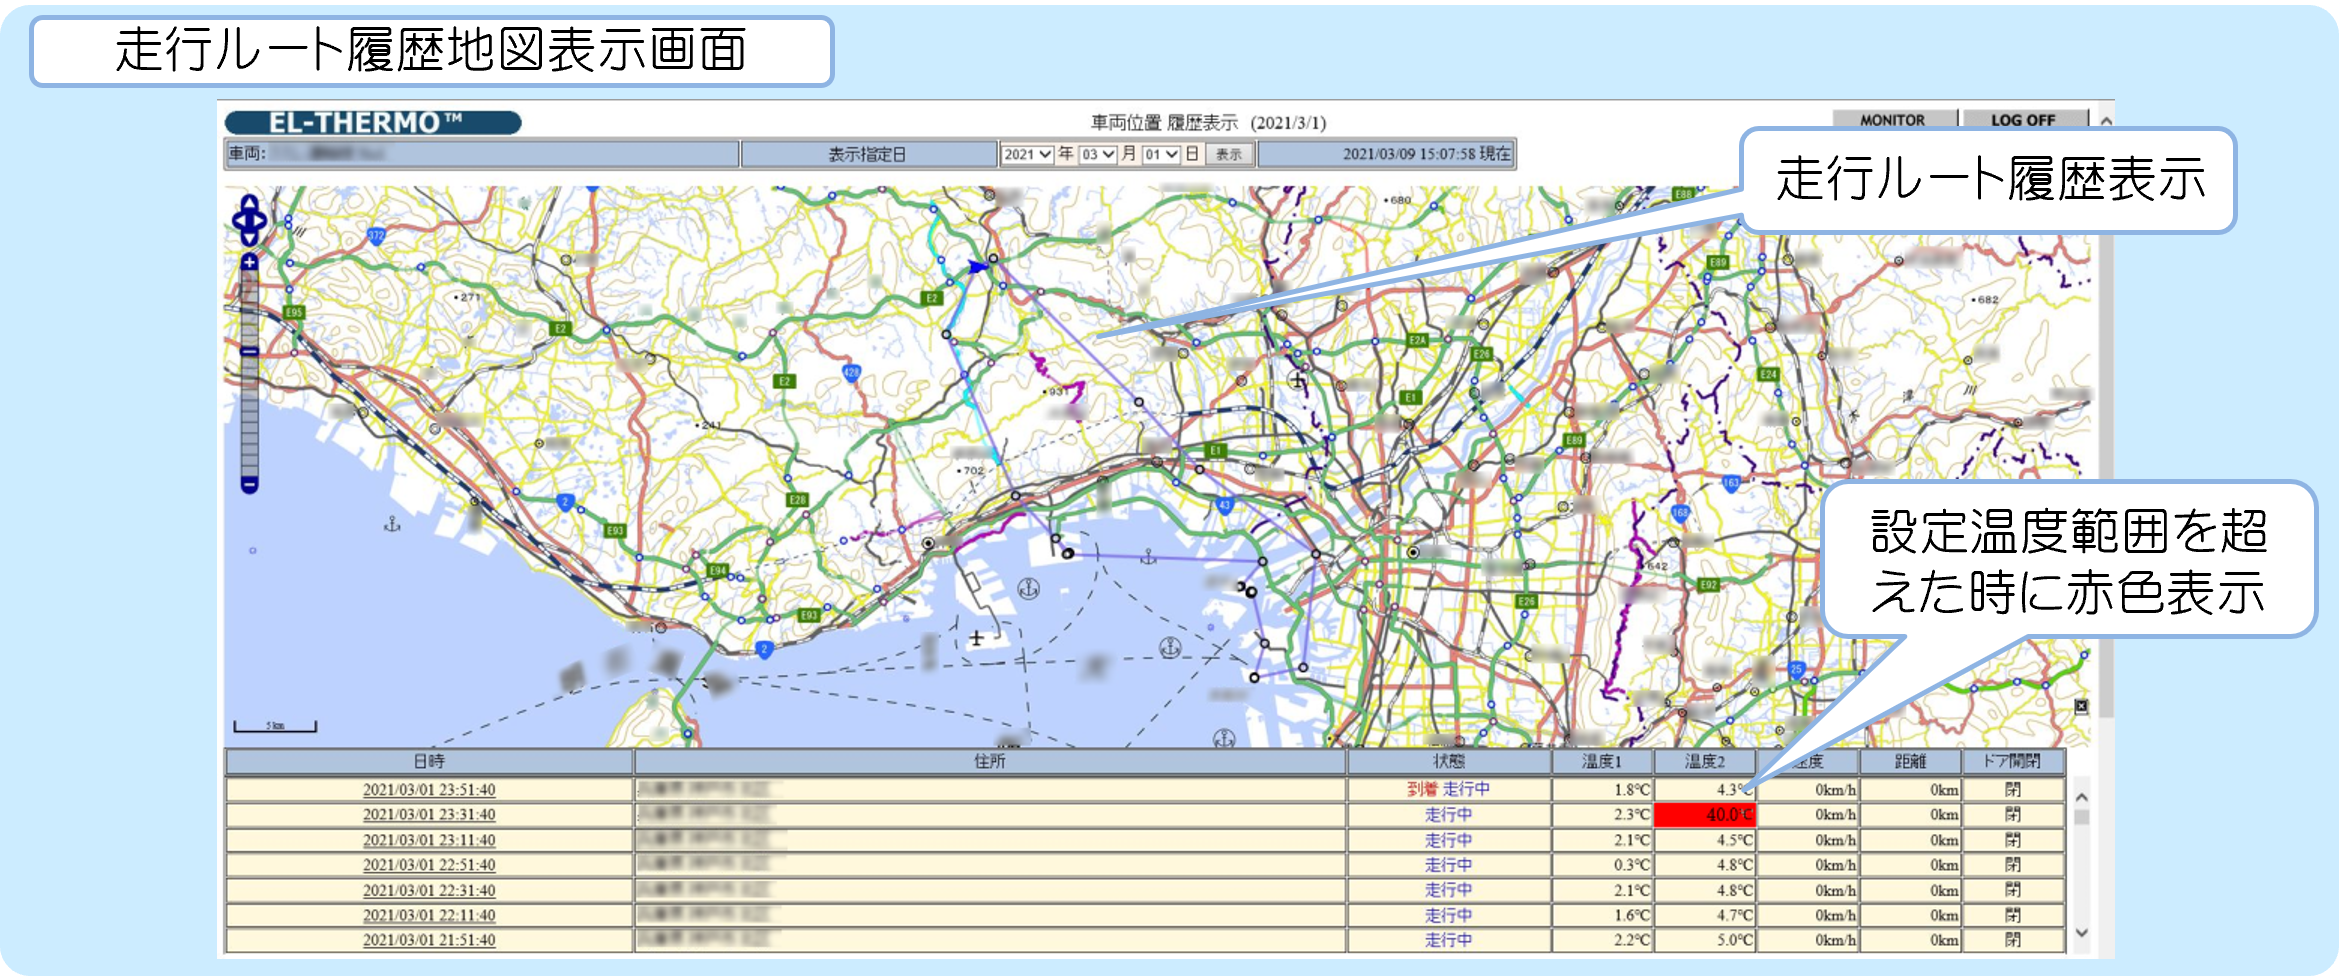
Task: Click the 温度1 column header
Action: [x=1602, y=762]
